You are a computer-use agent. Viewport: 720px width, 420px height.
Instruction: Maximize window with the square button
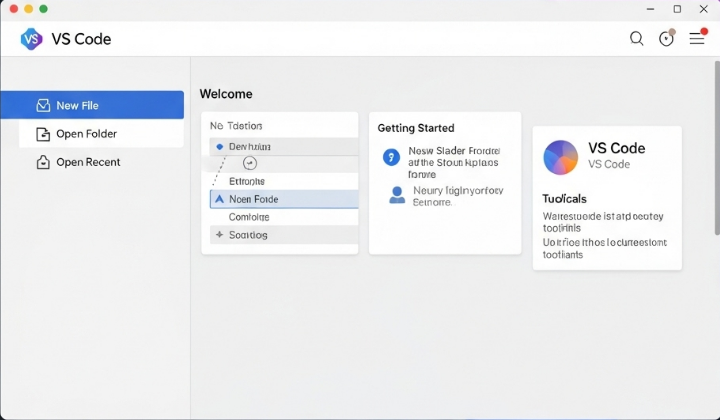click(x=677, y=9)
